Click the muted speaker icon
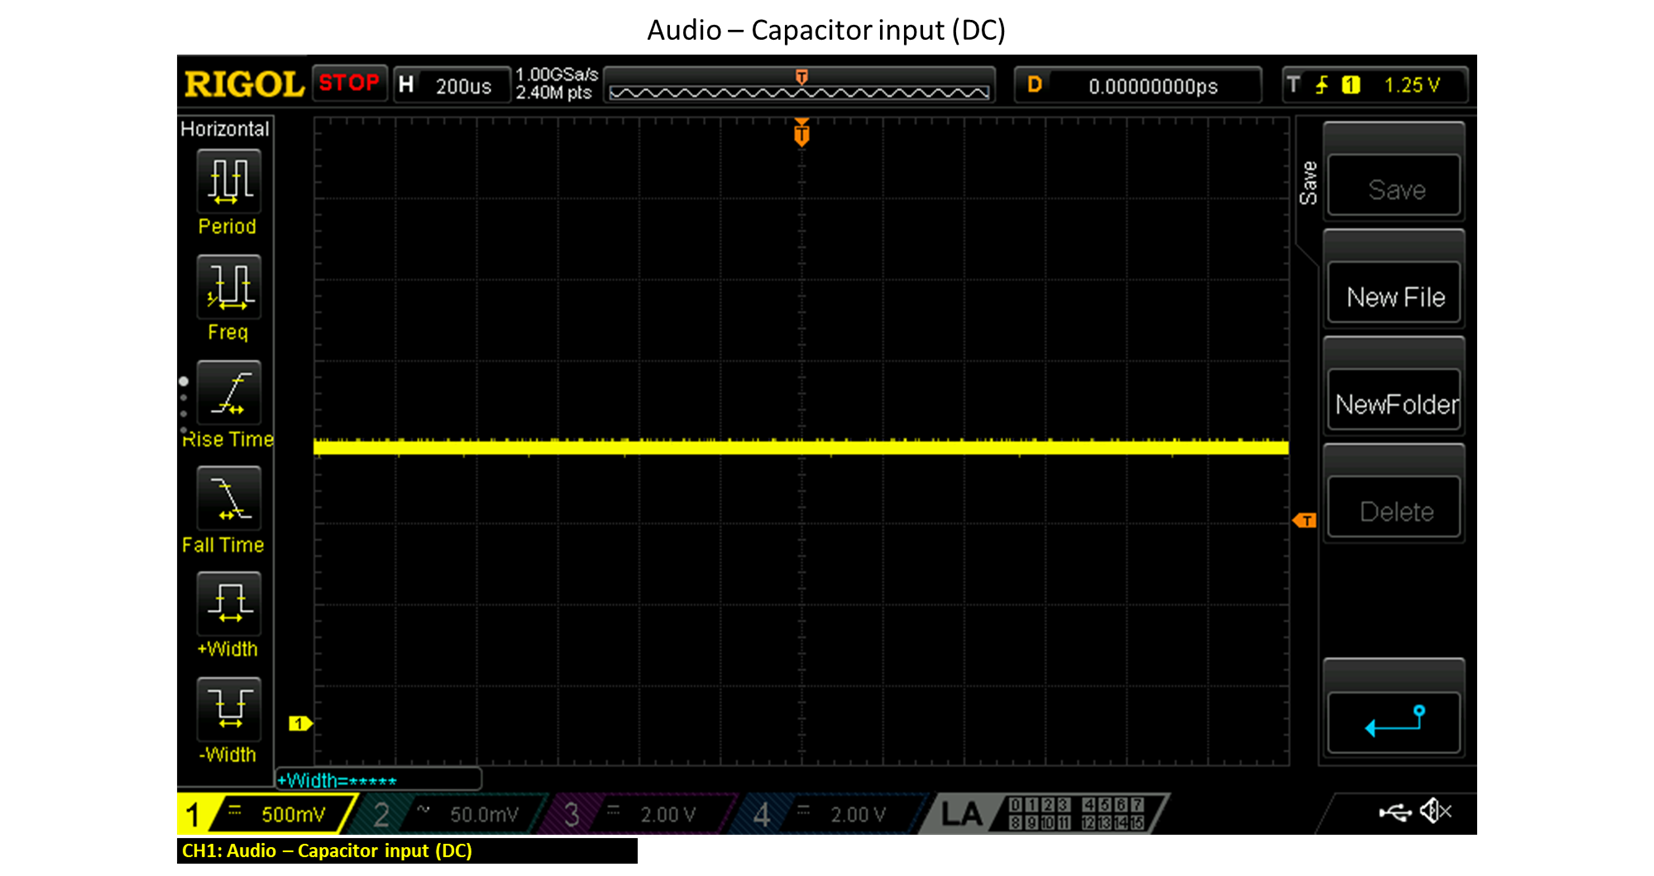The image size is (1654, 876). (x=1436, y=811)
